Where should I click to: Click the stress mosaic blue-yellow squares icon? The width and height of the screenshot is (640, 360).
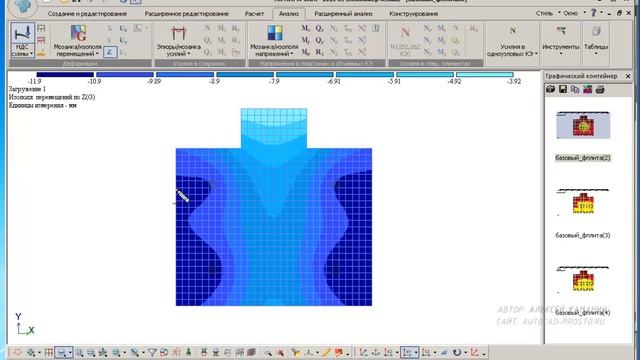[274, 33]
